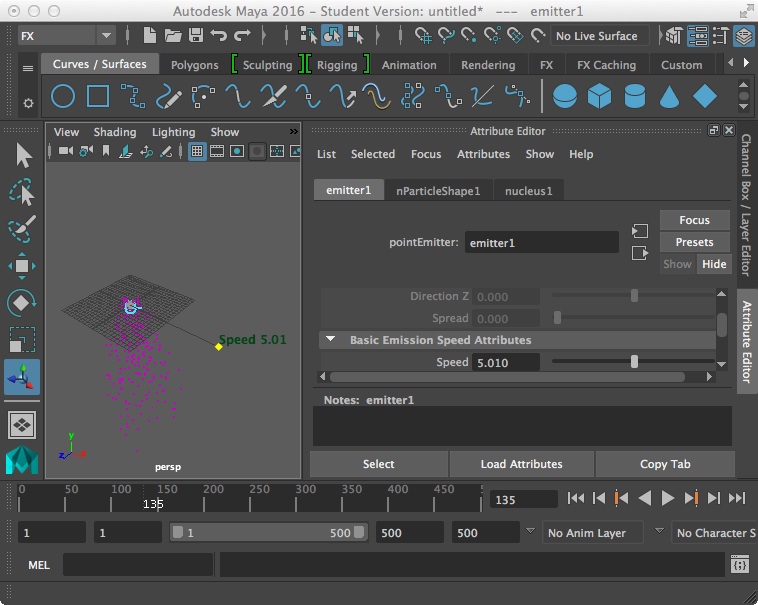Select the Pencil Curve tool icon
758x605 pixels.
coord(168,96)
